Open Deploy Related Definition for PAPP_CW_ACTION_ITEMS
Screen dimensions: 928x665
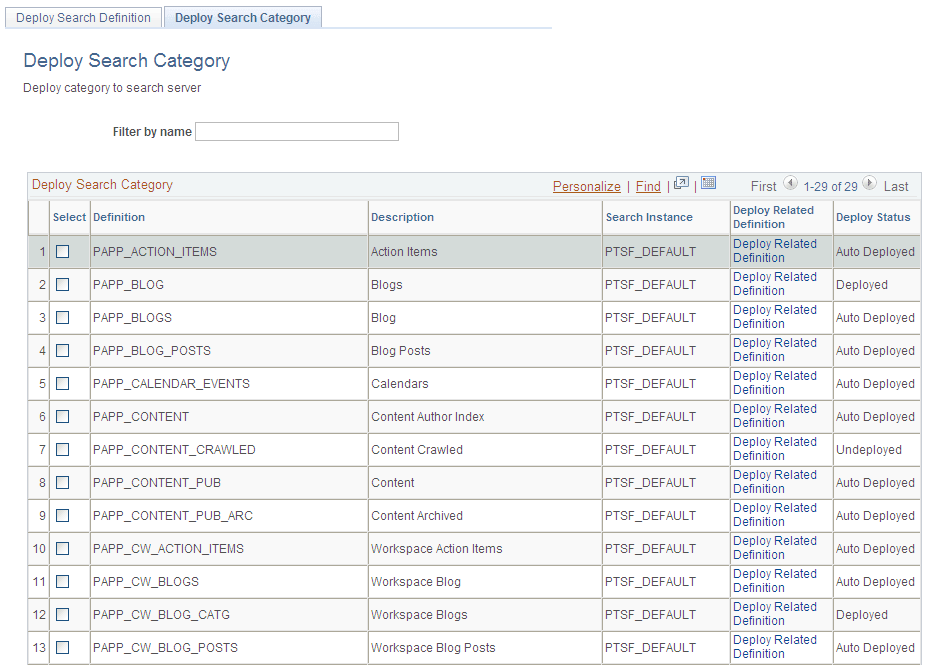(775, 548)
